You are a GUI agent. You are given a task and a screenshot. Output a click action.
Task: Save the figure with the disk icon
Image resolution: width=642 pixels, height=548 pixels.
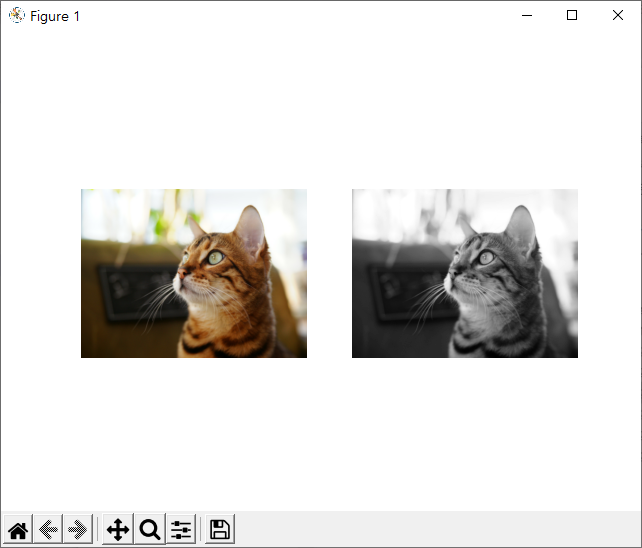point(220,530)
